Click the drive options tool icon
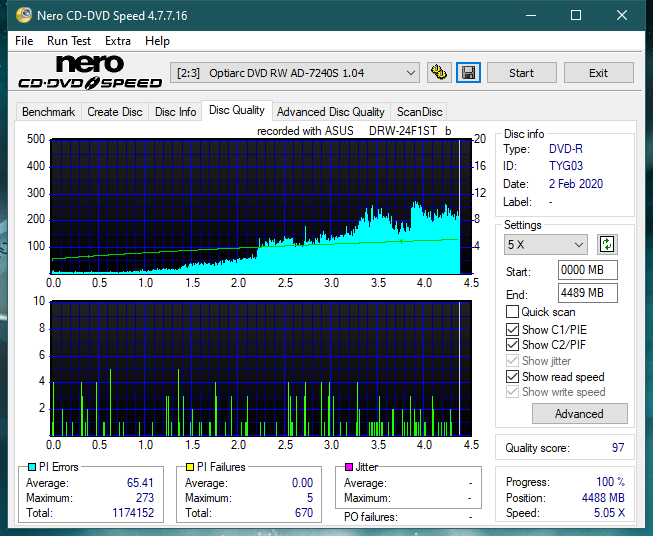This screenshot has height=536, width=653. 439,73
